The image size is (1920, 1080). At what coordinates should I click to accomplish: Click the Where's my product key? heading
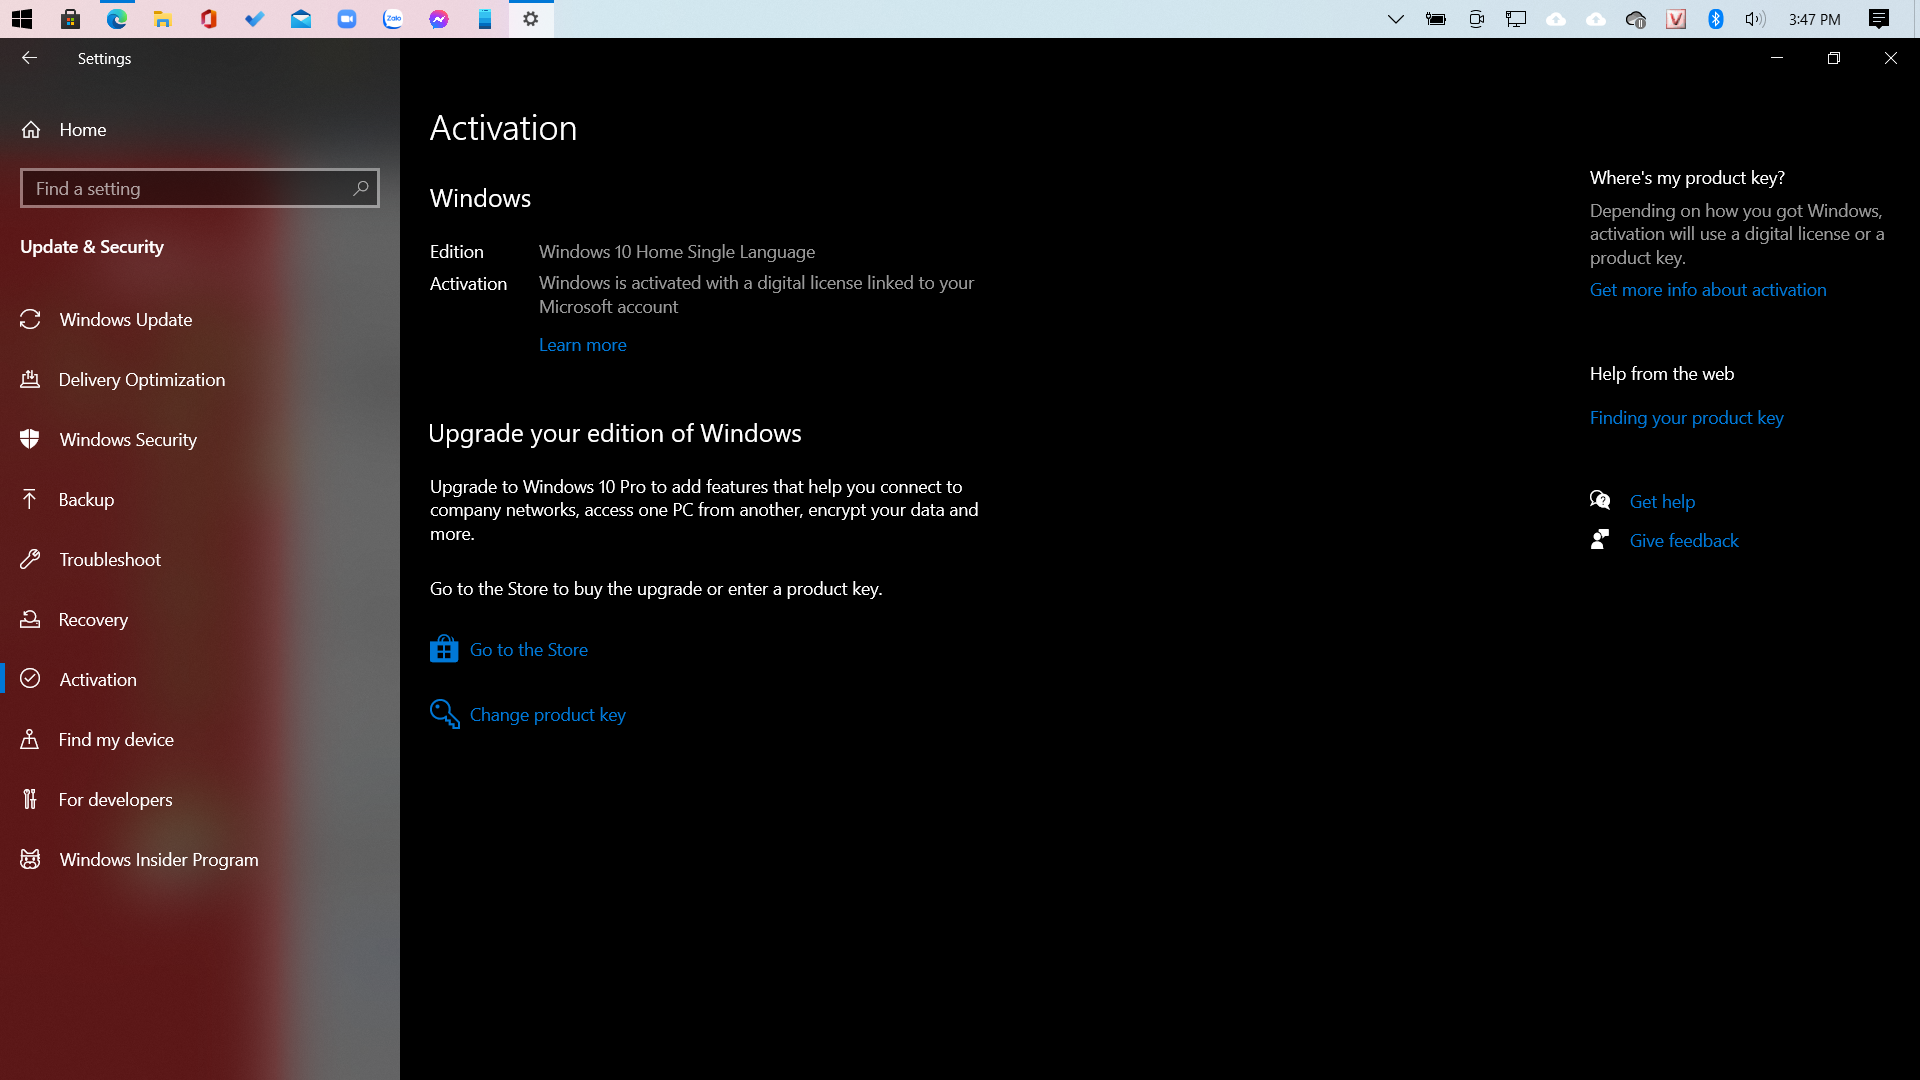point(1687,178)
